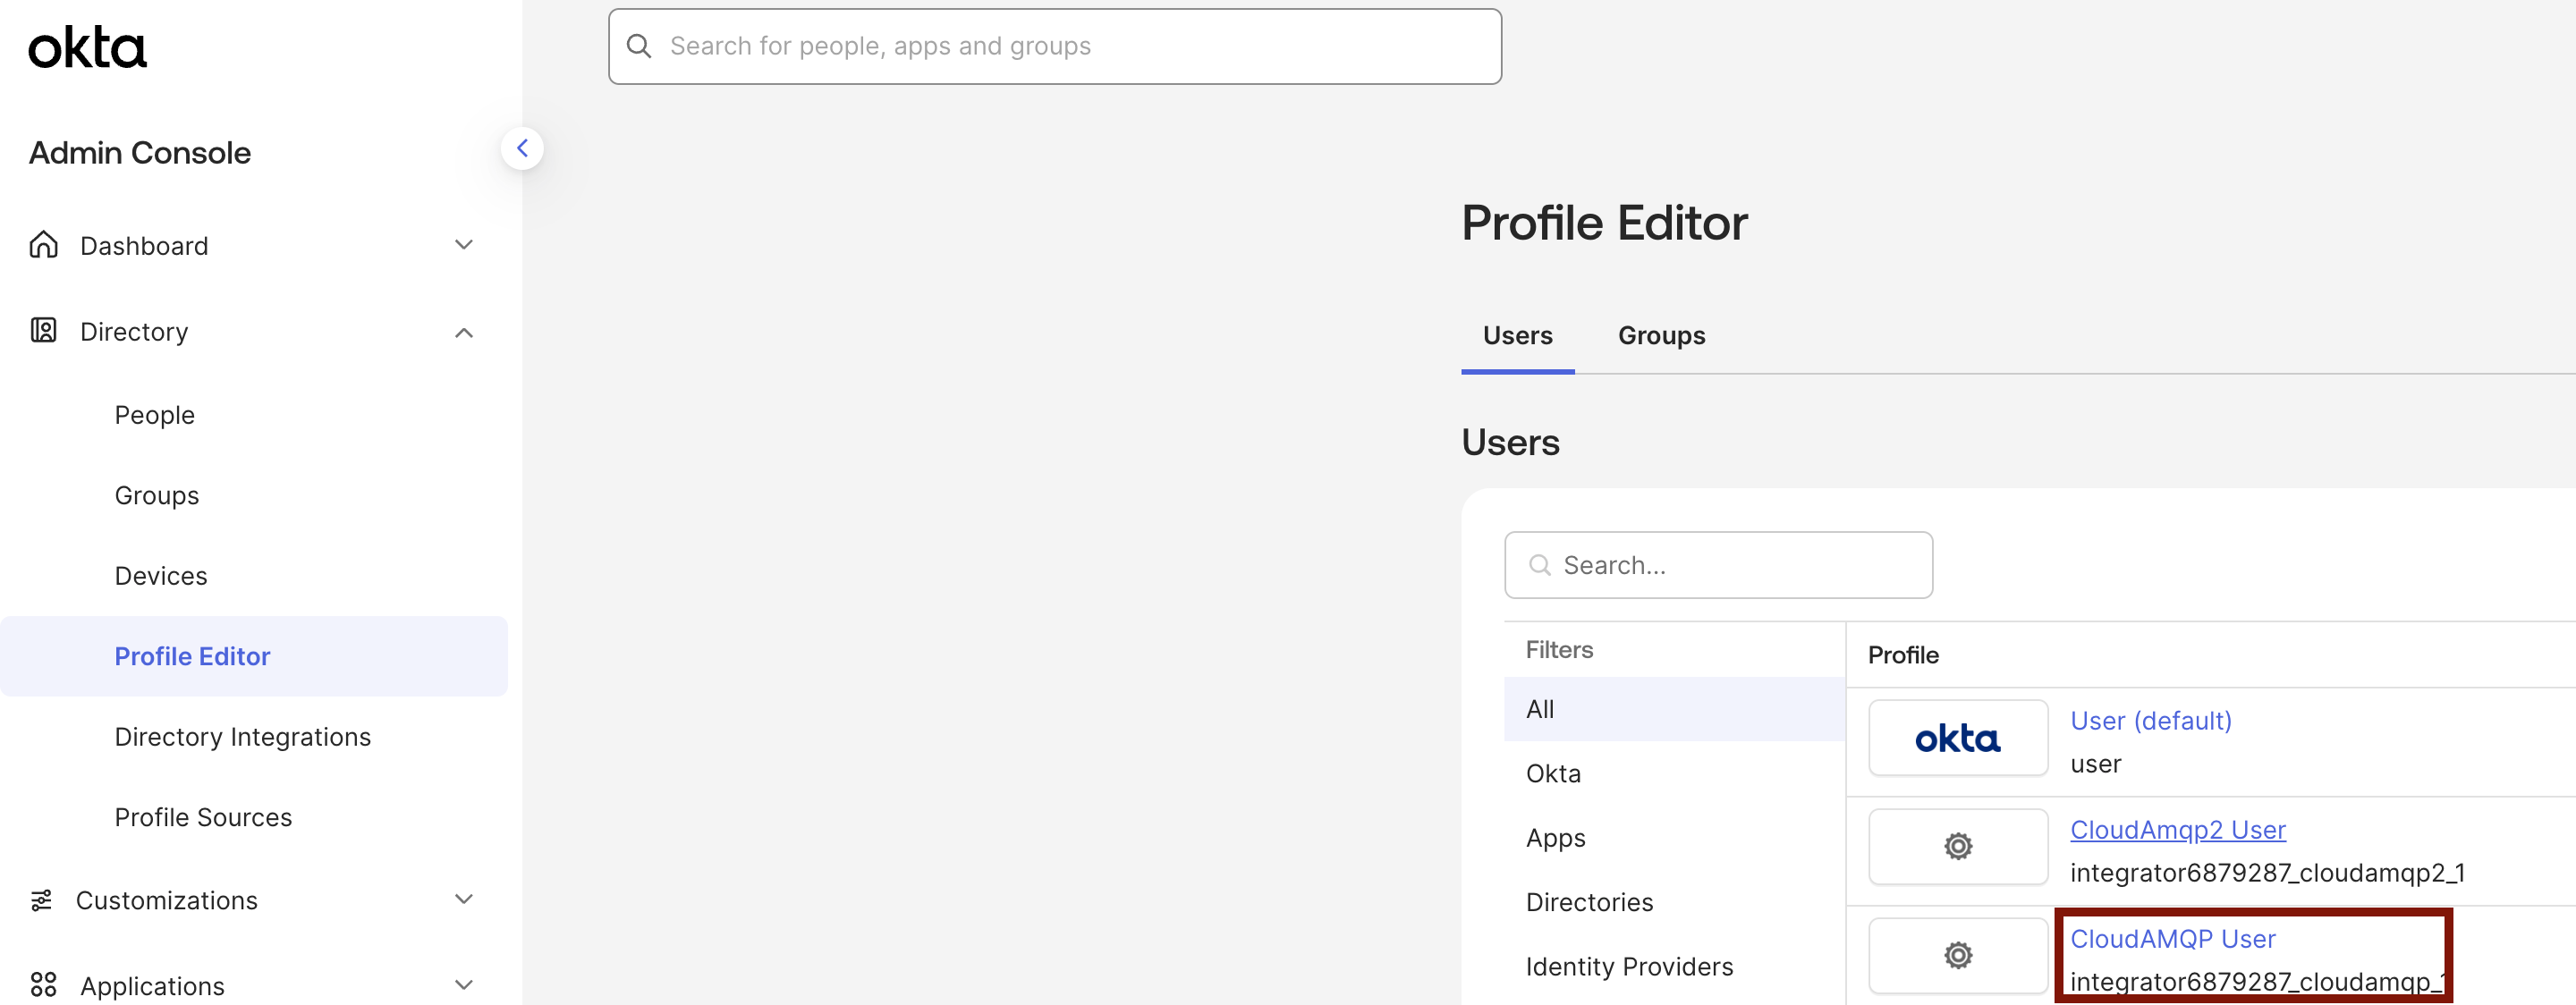
Task: Click the okta logo thumbnail beside User (default)
Action: click(1957, 738)
